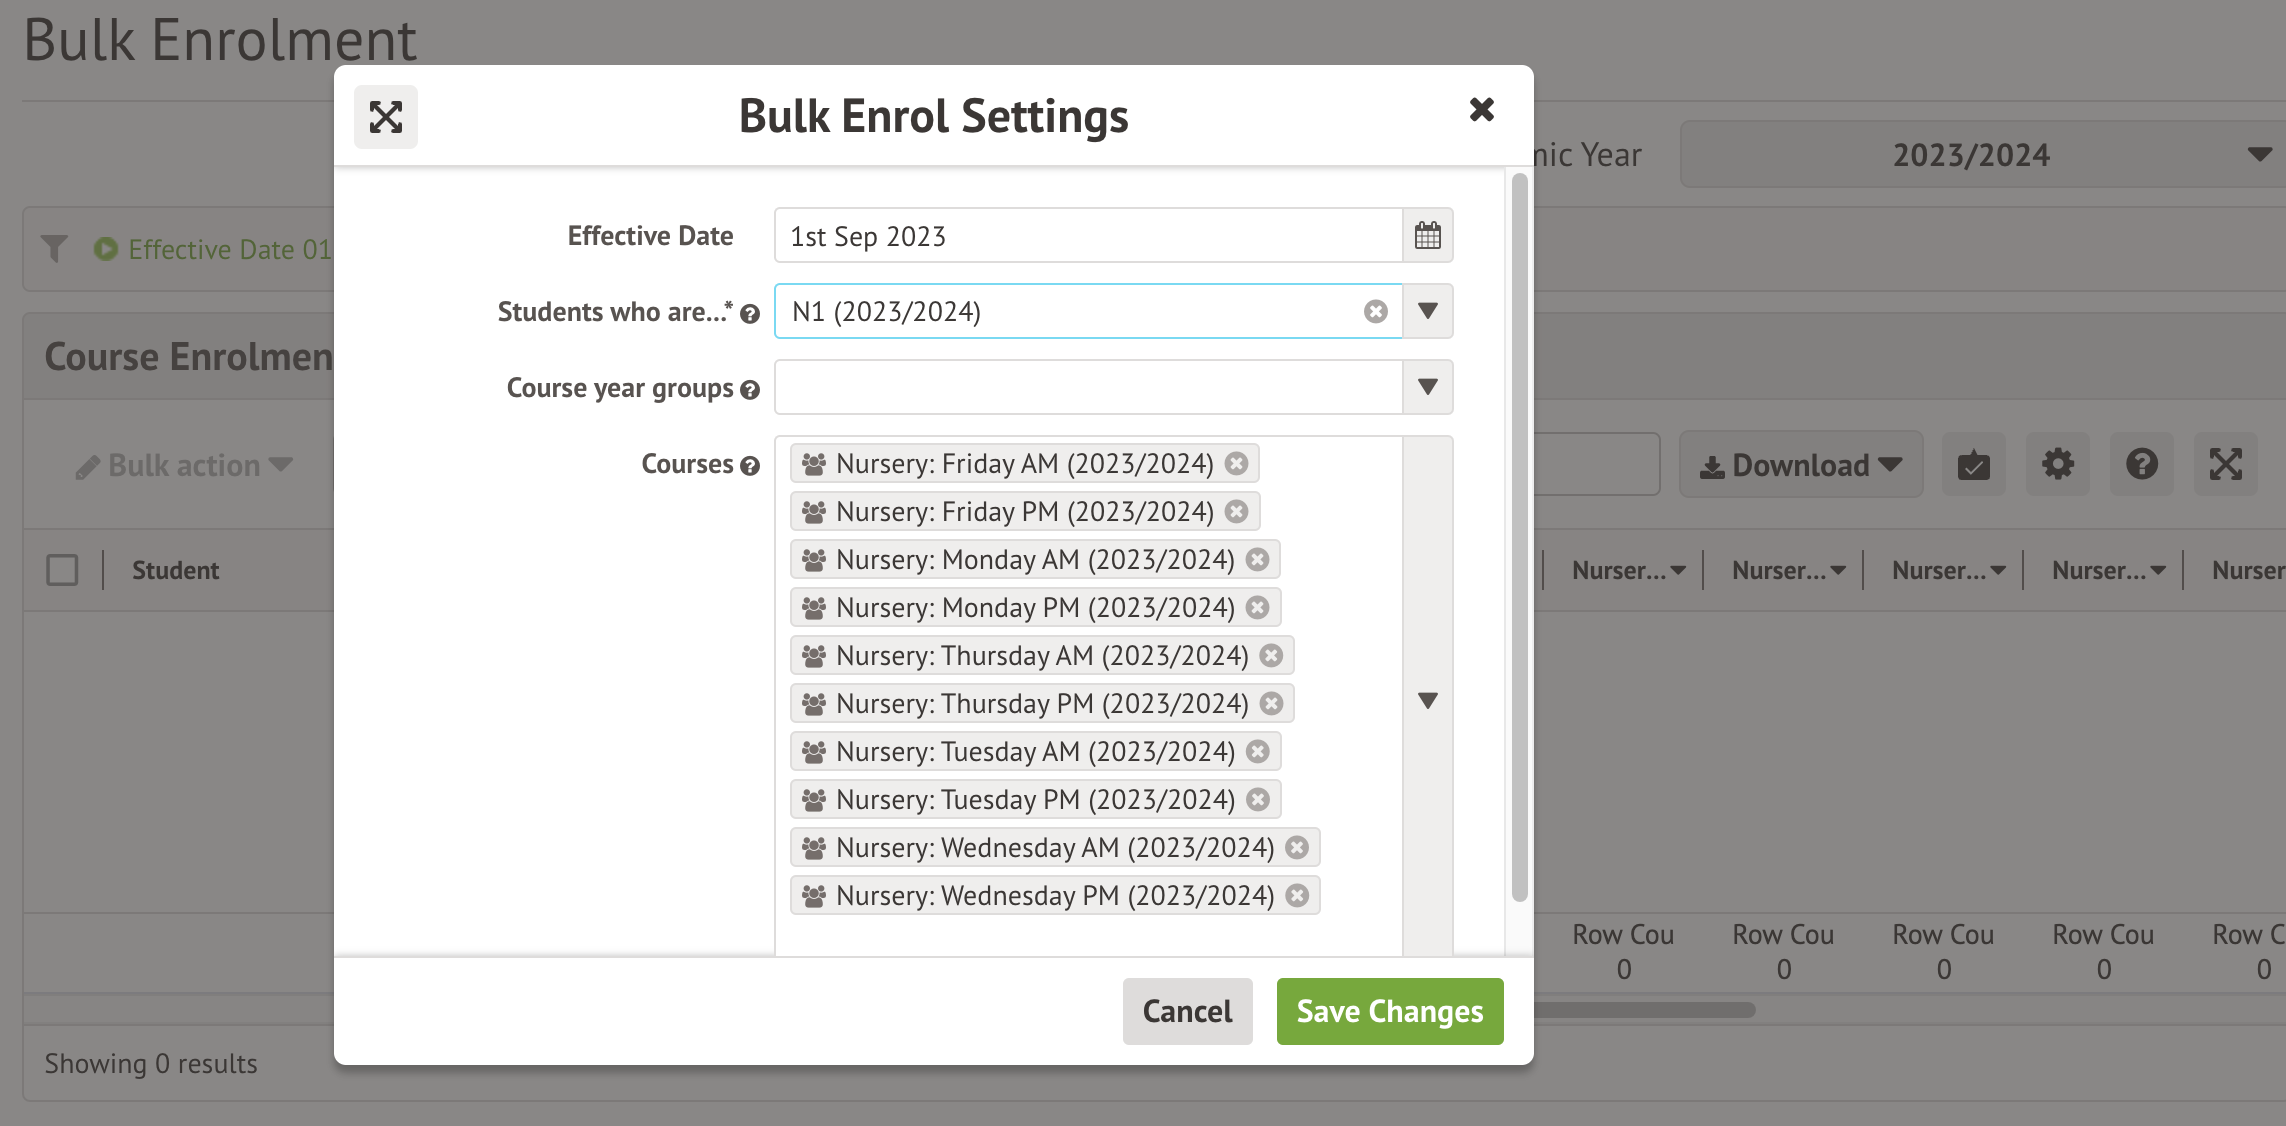Click the Save Changes button
The image size is (2286, 1126).
[1389, 1012]
